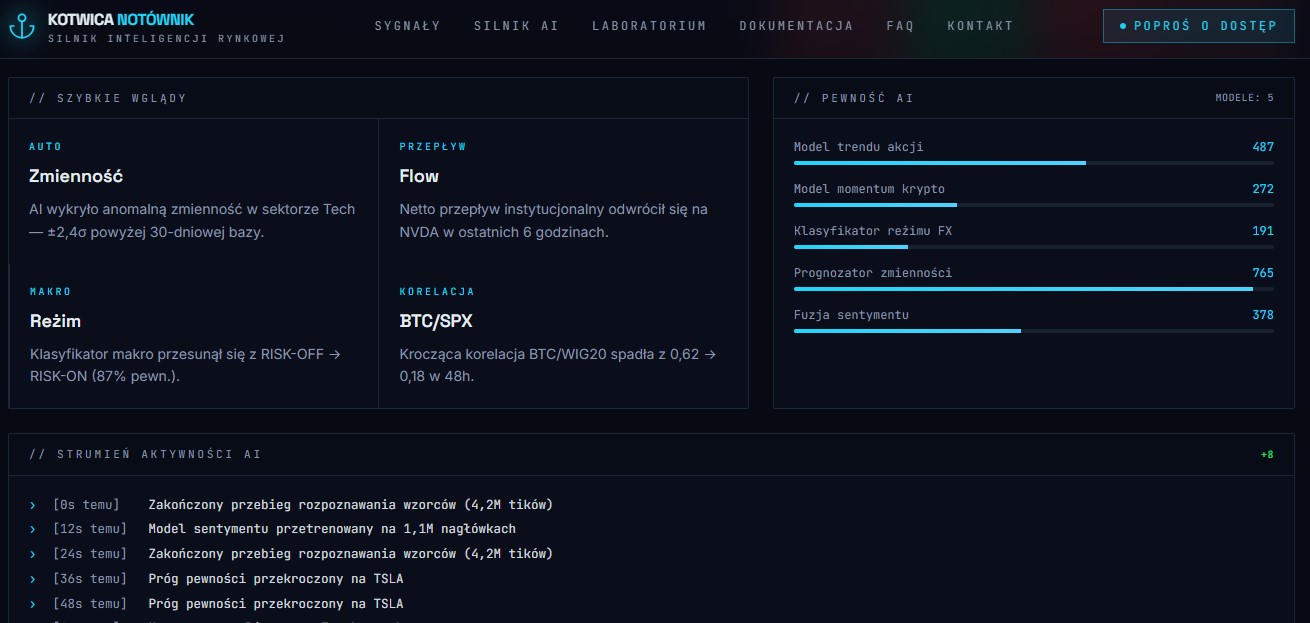
Task: Click the chevron beside the "[0s temu]" entry
Action: pyautogui.click(x=34, y=504)
